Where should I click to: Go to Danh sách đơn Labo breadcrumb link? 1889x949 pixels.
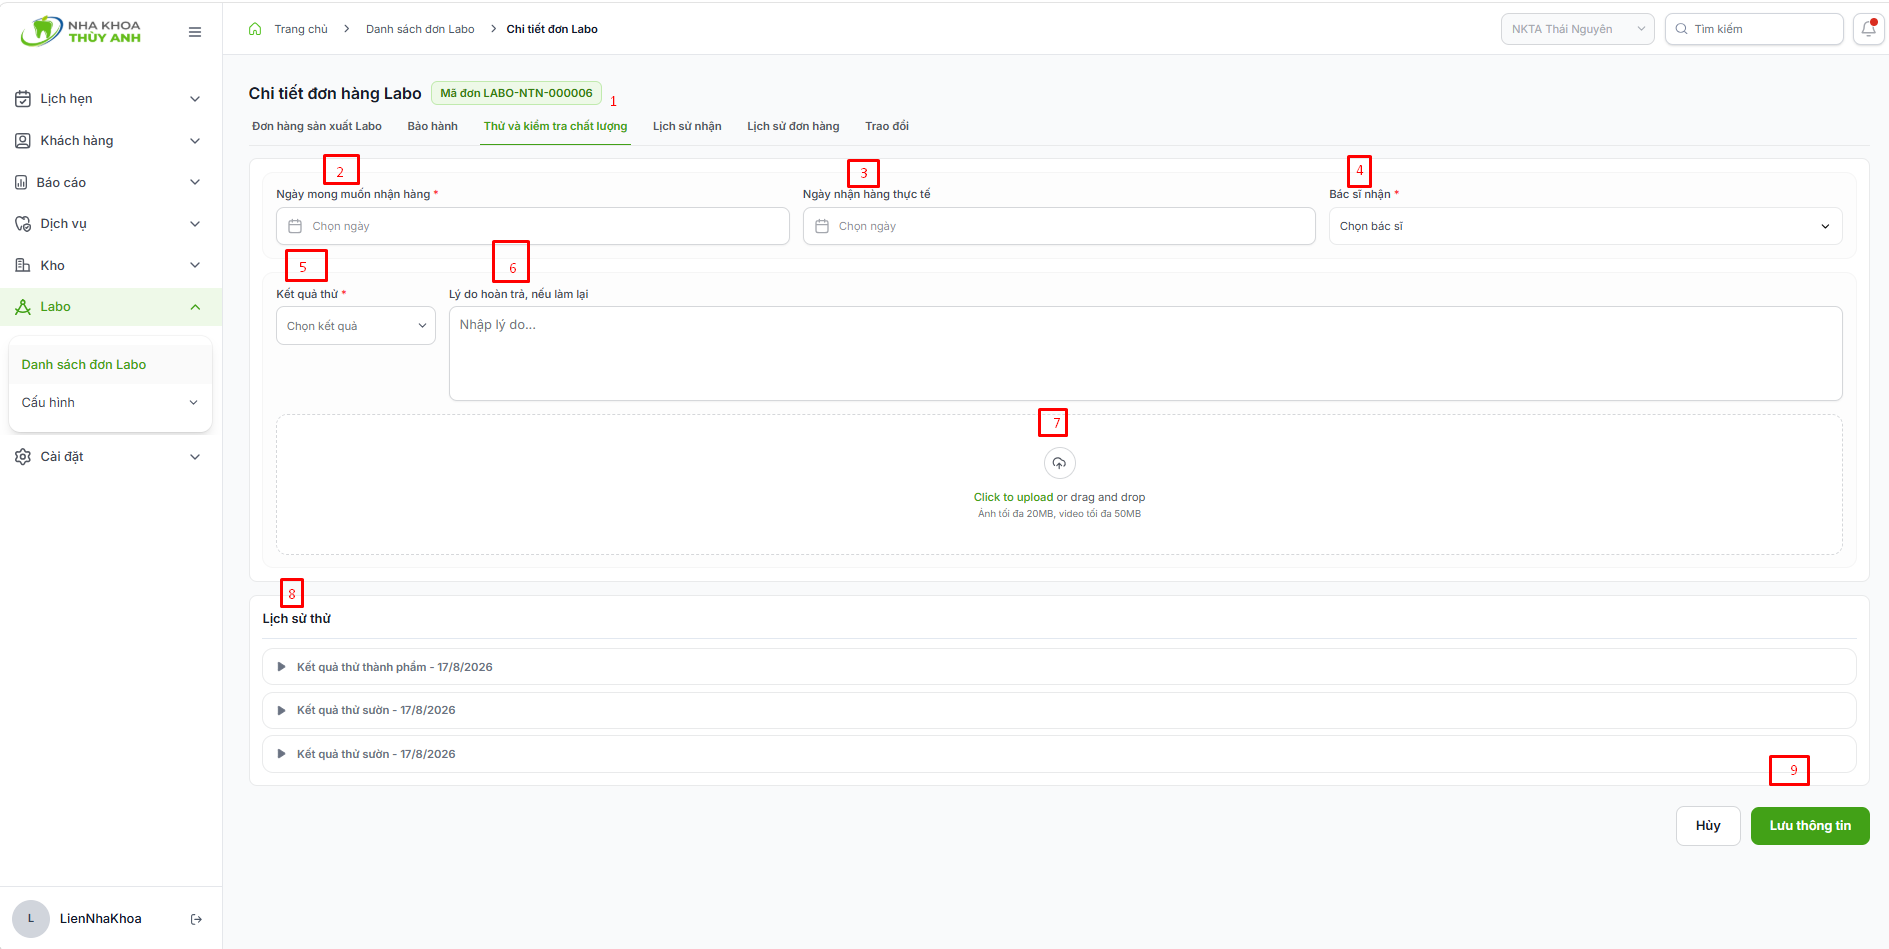tap(420, 29)
